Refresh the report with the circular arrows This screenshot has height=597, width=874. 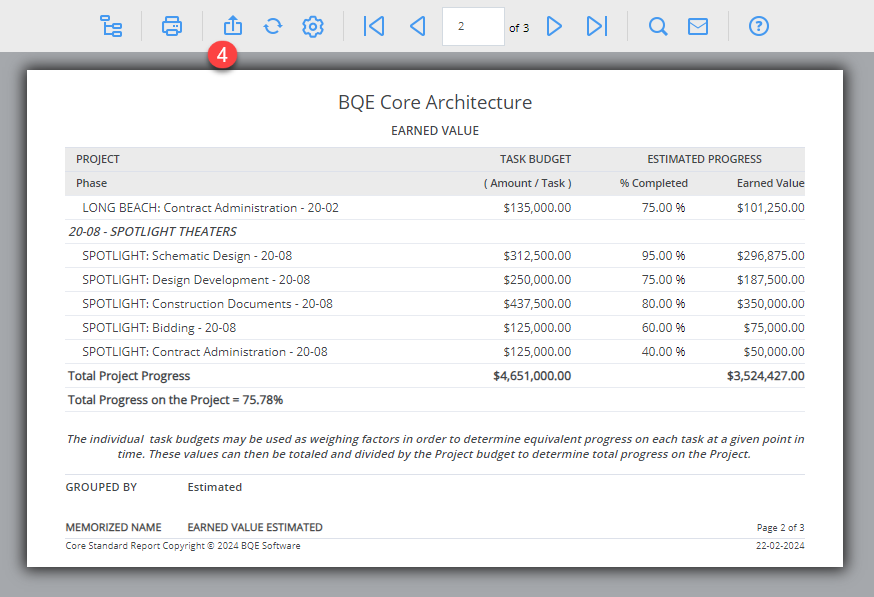273,26
